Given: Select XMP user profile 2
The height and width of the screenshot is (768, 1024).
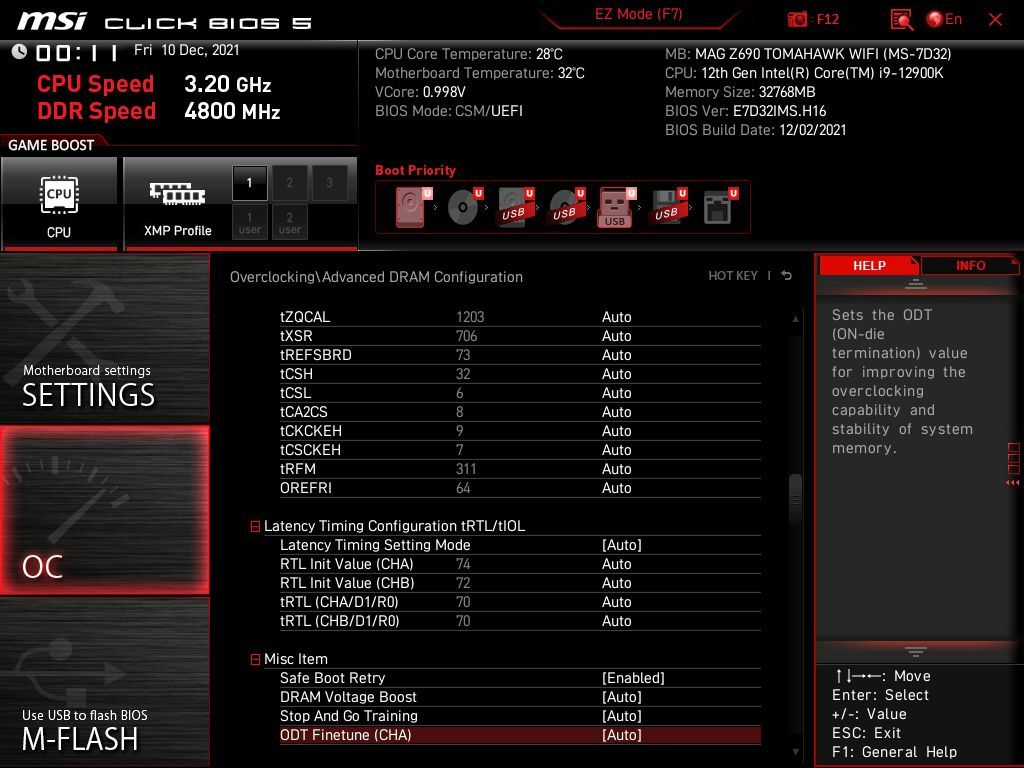Looking at the screenshot, I should tap(289, 222).
